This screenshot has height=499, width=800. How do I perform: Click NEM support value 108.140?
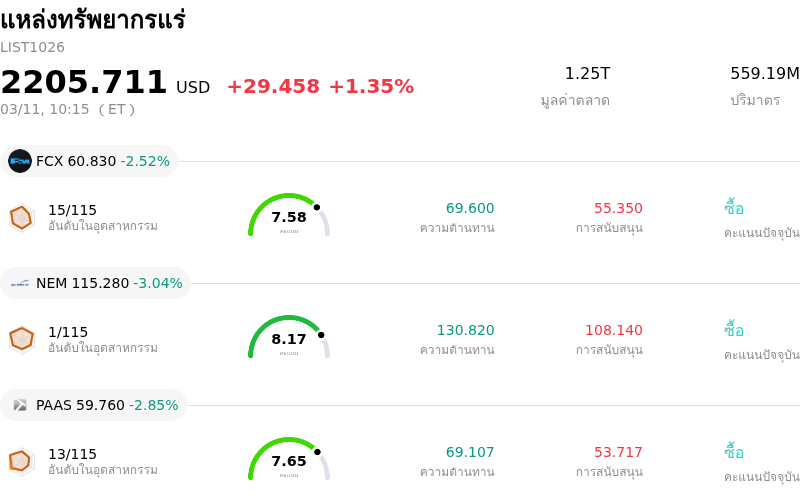coord(614,330)
